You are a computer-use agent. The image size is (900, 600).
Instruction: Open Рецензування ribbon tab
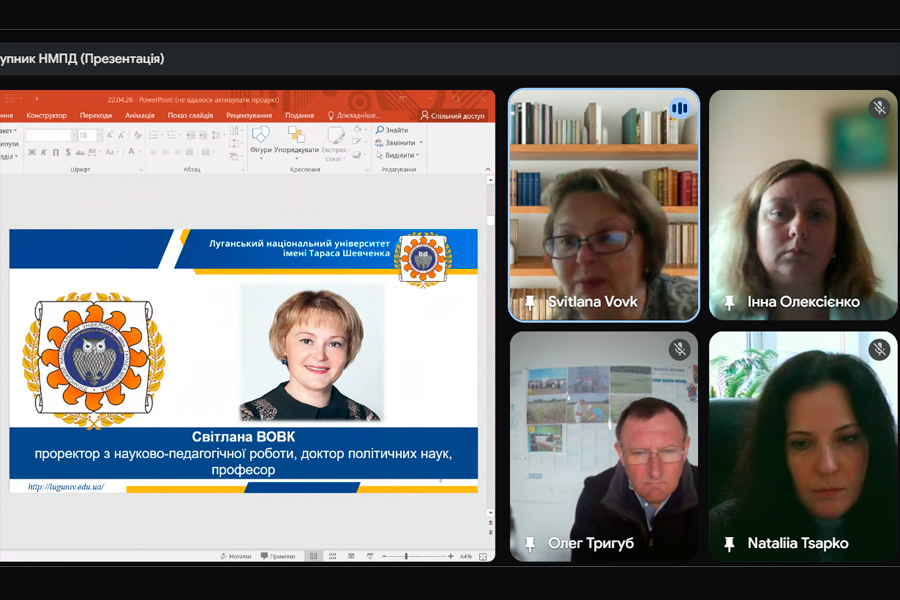pyautogui.click(x=249, y=115)
